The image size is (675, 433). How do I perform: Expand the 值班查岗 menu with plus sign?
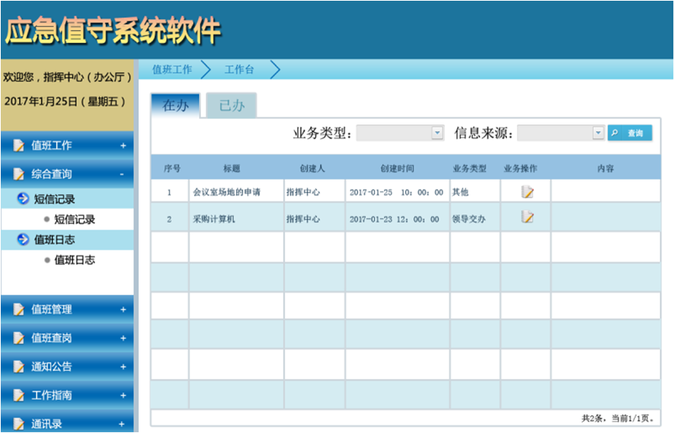coord(123,338)
